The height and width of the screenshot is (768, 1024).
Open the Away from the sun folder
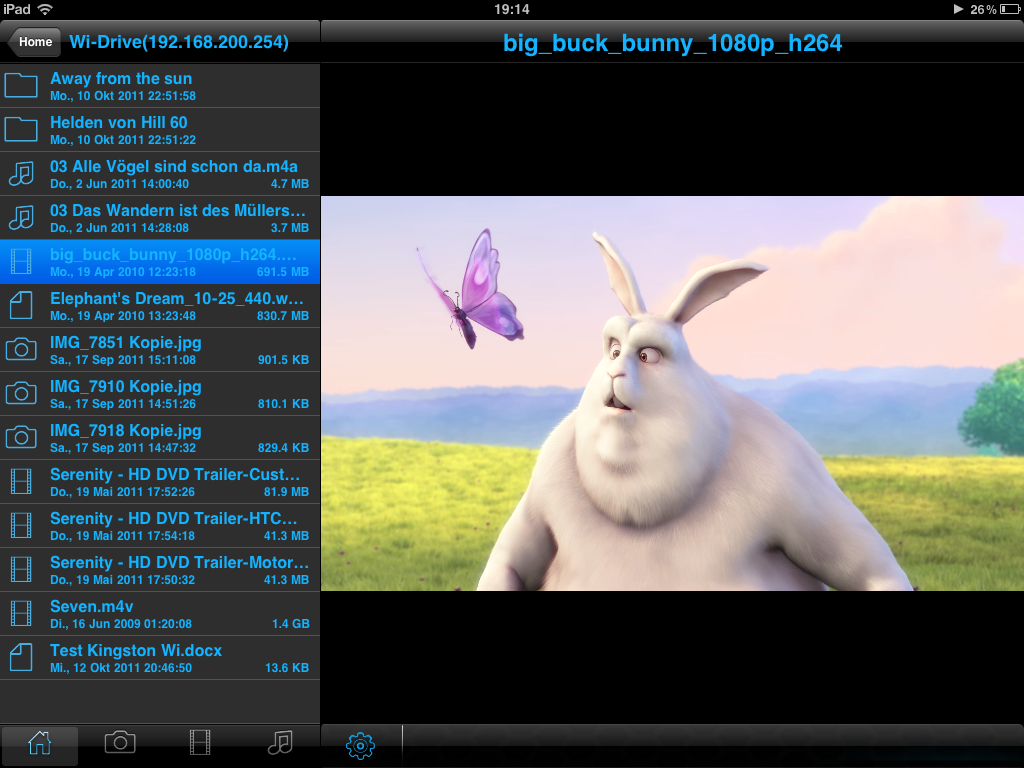tap(160, 86)
